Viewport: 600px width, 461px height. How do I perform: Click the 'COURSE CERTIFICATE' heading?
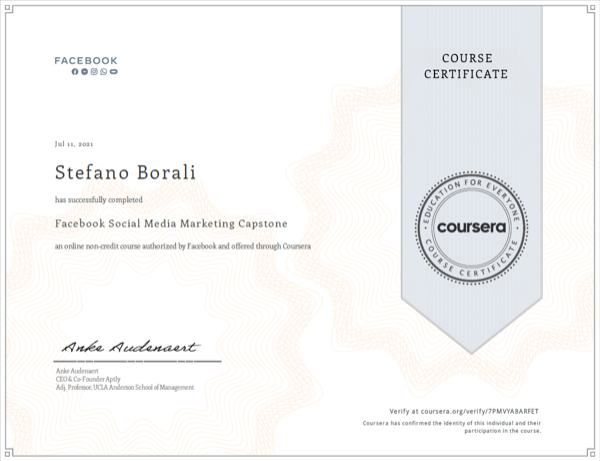pos(466,66)
